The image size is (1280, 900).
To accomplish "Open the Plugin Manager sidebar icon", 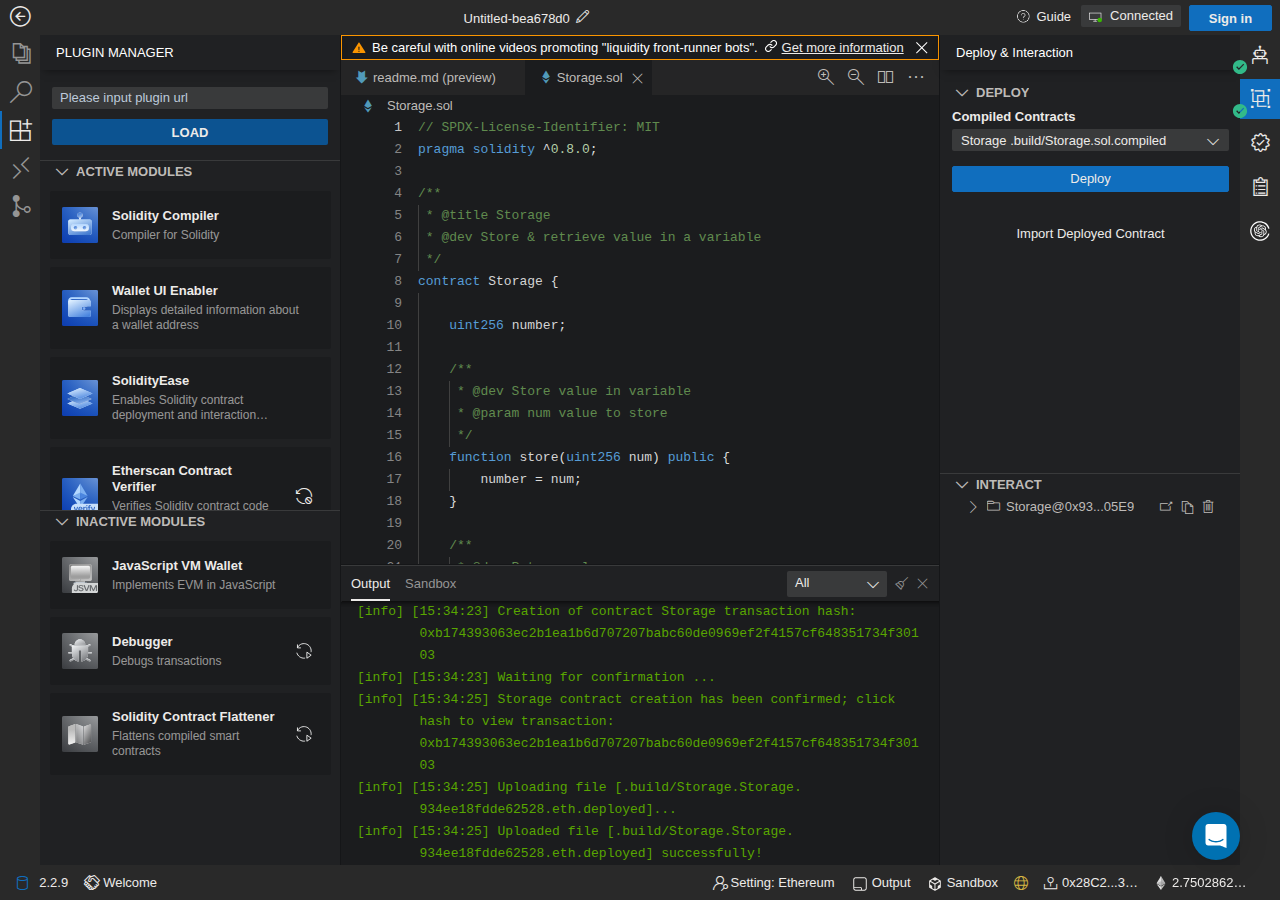I will [20, 130].
